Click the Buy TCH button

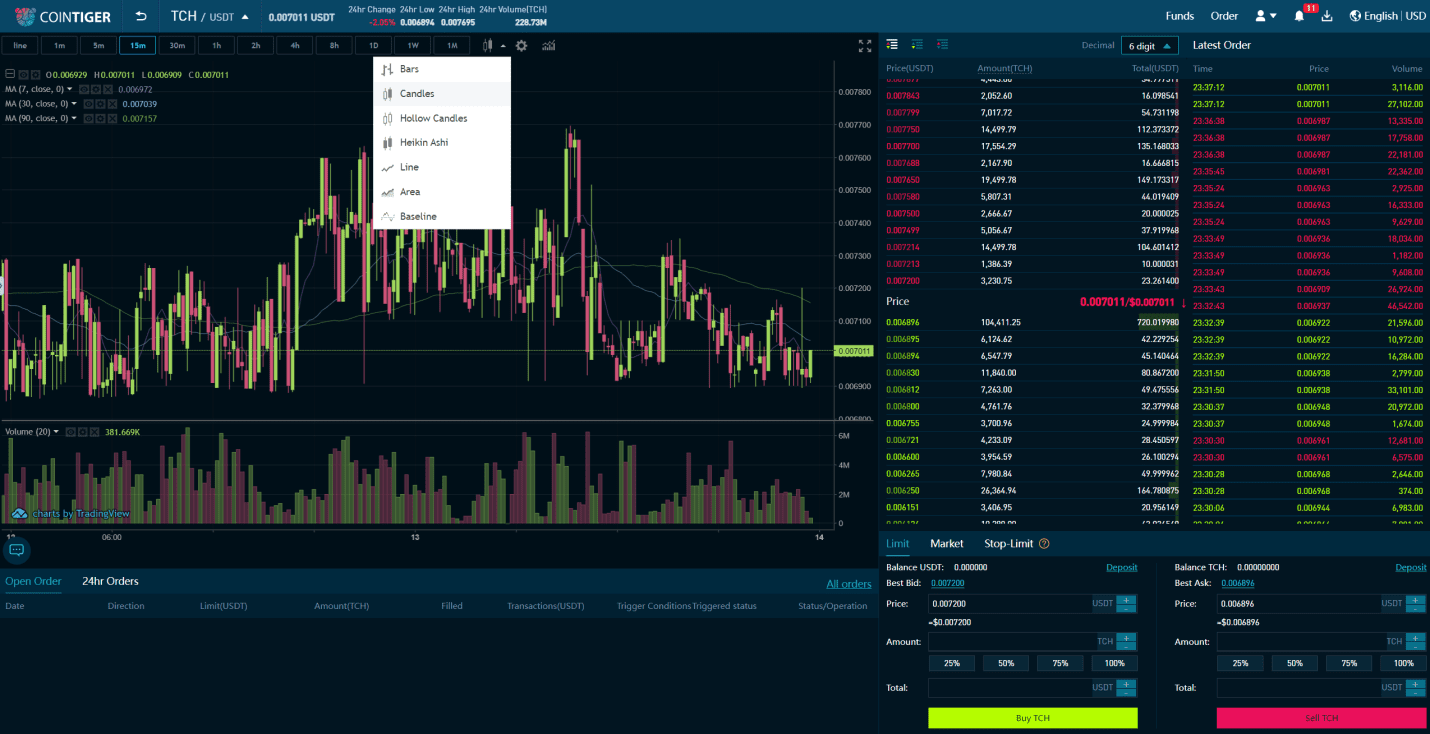coord(1033,718)
